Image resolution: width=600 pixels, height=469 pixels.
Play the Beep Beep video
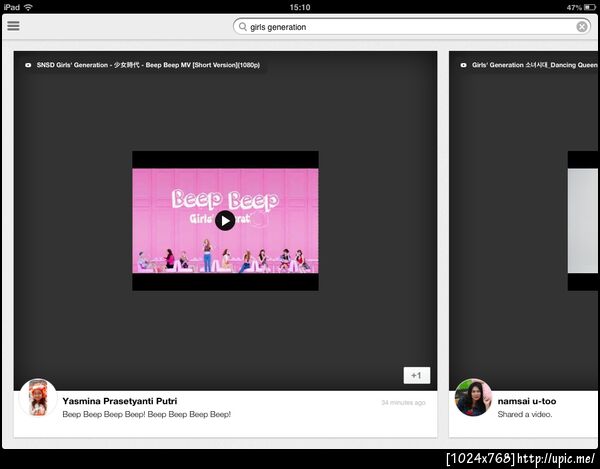pyautogui.click(x=225, y=221)
